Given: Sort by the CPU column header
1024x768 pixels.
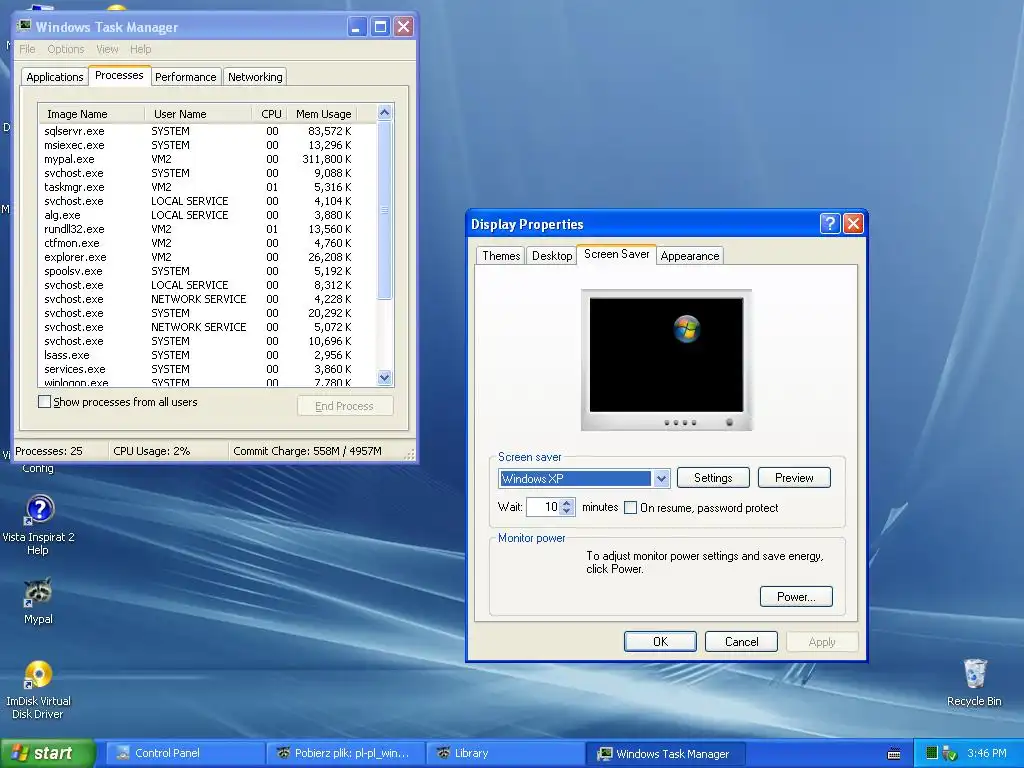Looking at the screenshot, I should (270, 114).
